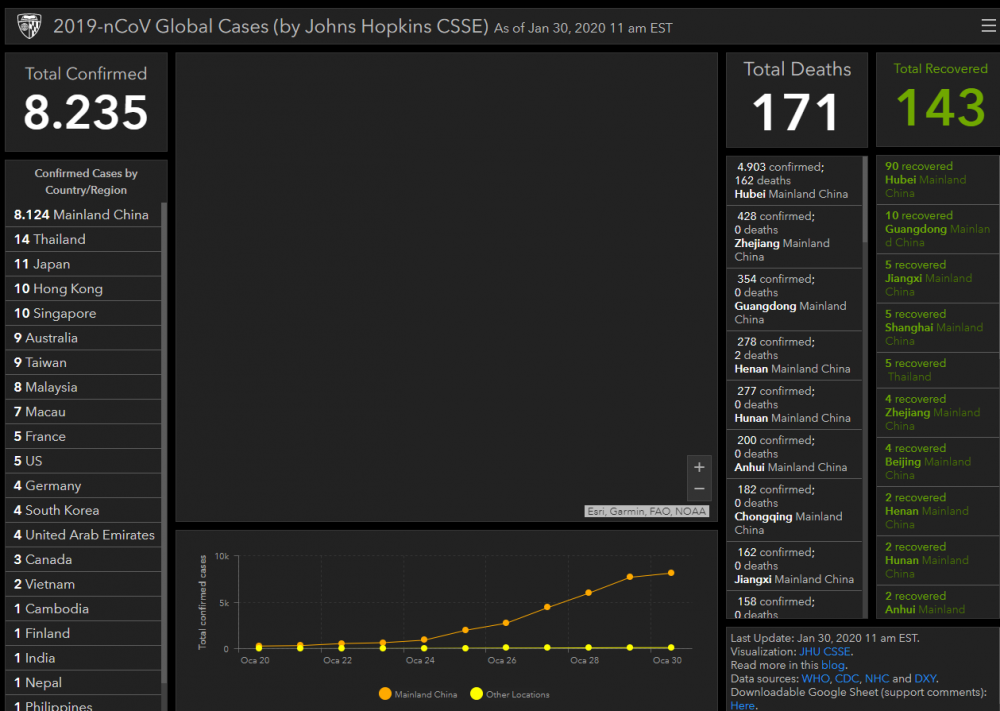The height and width of the screenshot is (711, 1000).
Task: Select 4 United Arab Emirates row
Action: pyautogui.click(x=83, y=535)
